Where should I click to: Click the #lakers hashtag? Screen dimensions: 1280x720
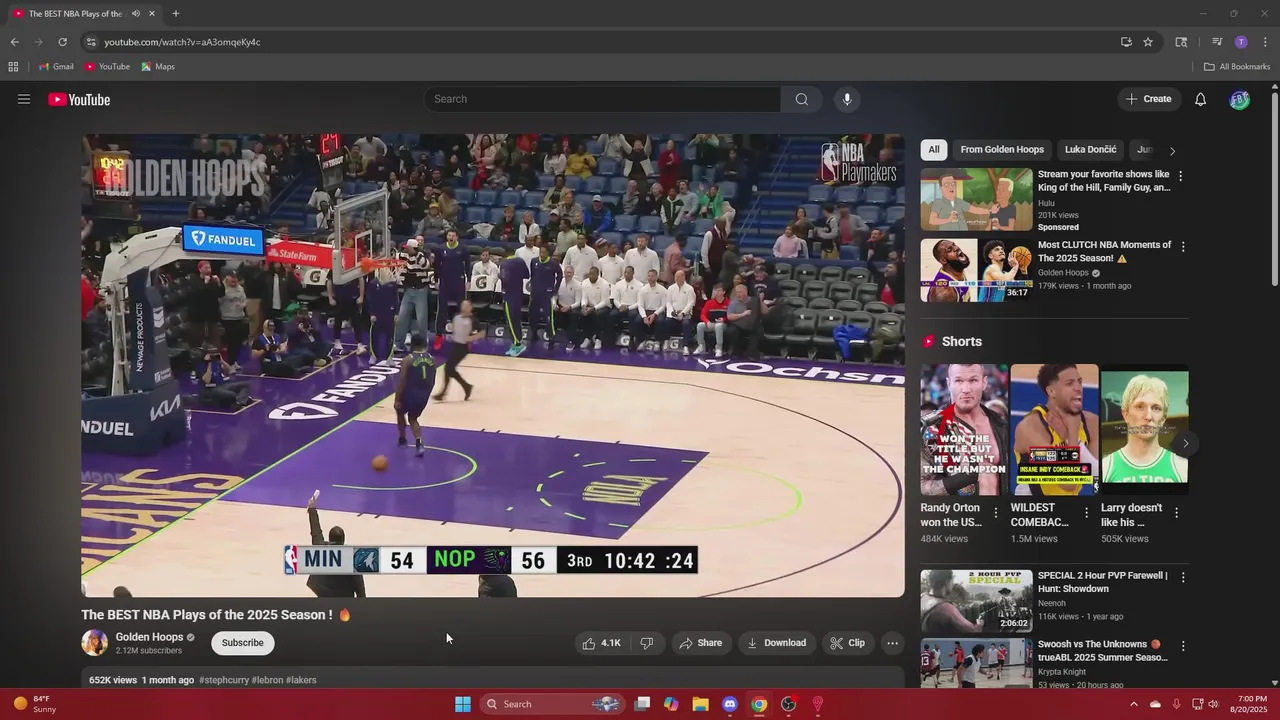pyautogui.click(x=301, y=680)
